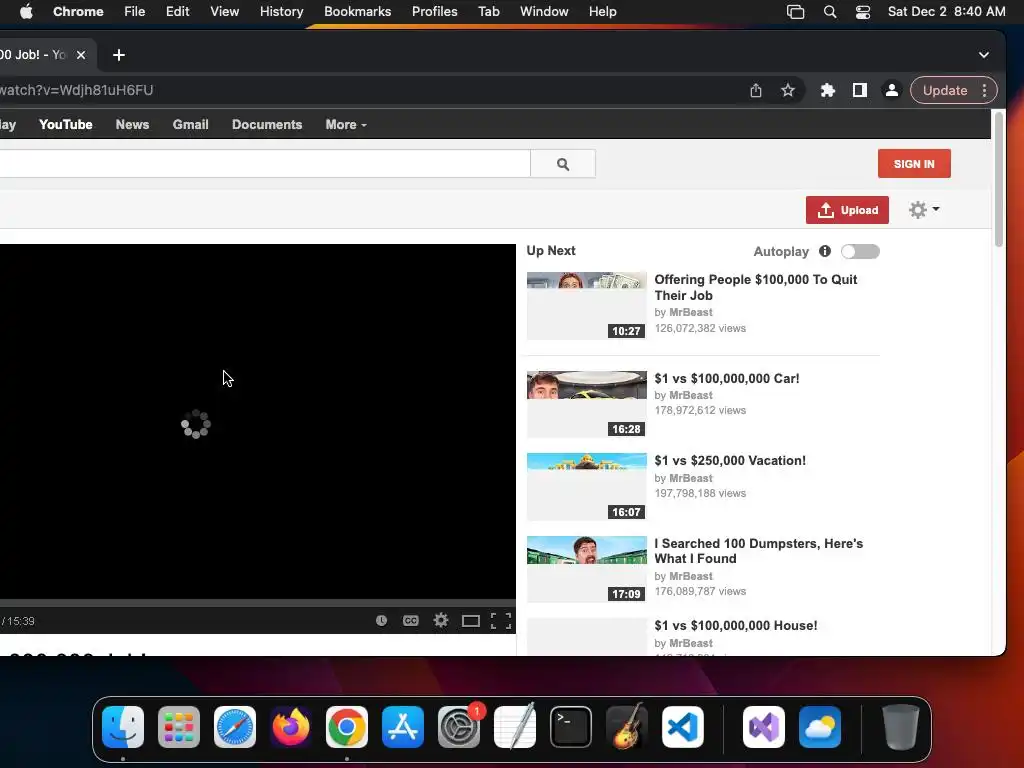Open Spotlight search in menu bar
Viewport: 1024px width, 768px height.
click(829, 12)
